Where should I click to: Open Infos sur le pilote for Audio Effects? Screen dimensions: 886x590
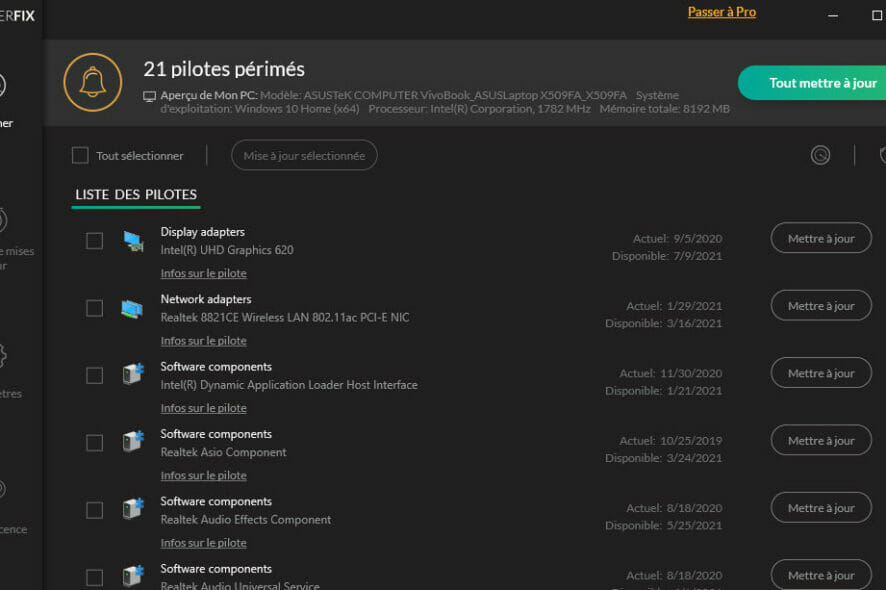point(203,543)
